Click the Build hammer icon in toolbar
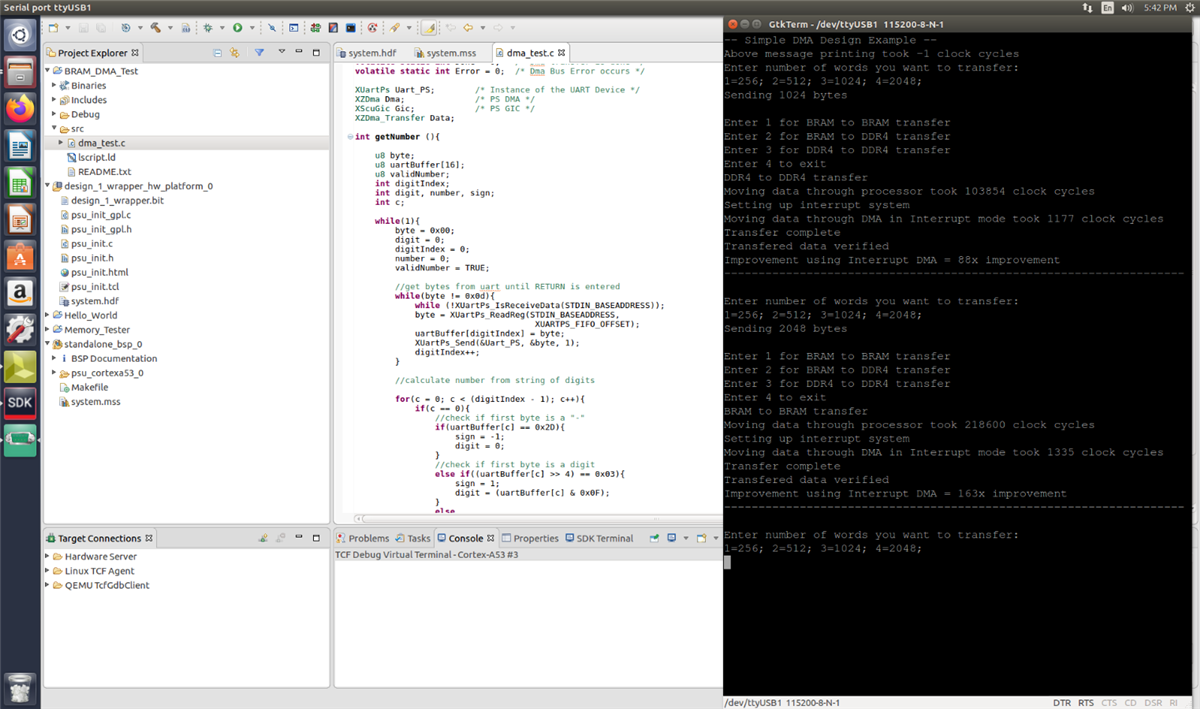Image resolution: width=1200 pixels, height=709 pixels. tap(157, 28)
